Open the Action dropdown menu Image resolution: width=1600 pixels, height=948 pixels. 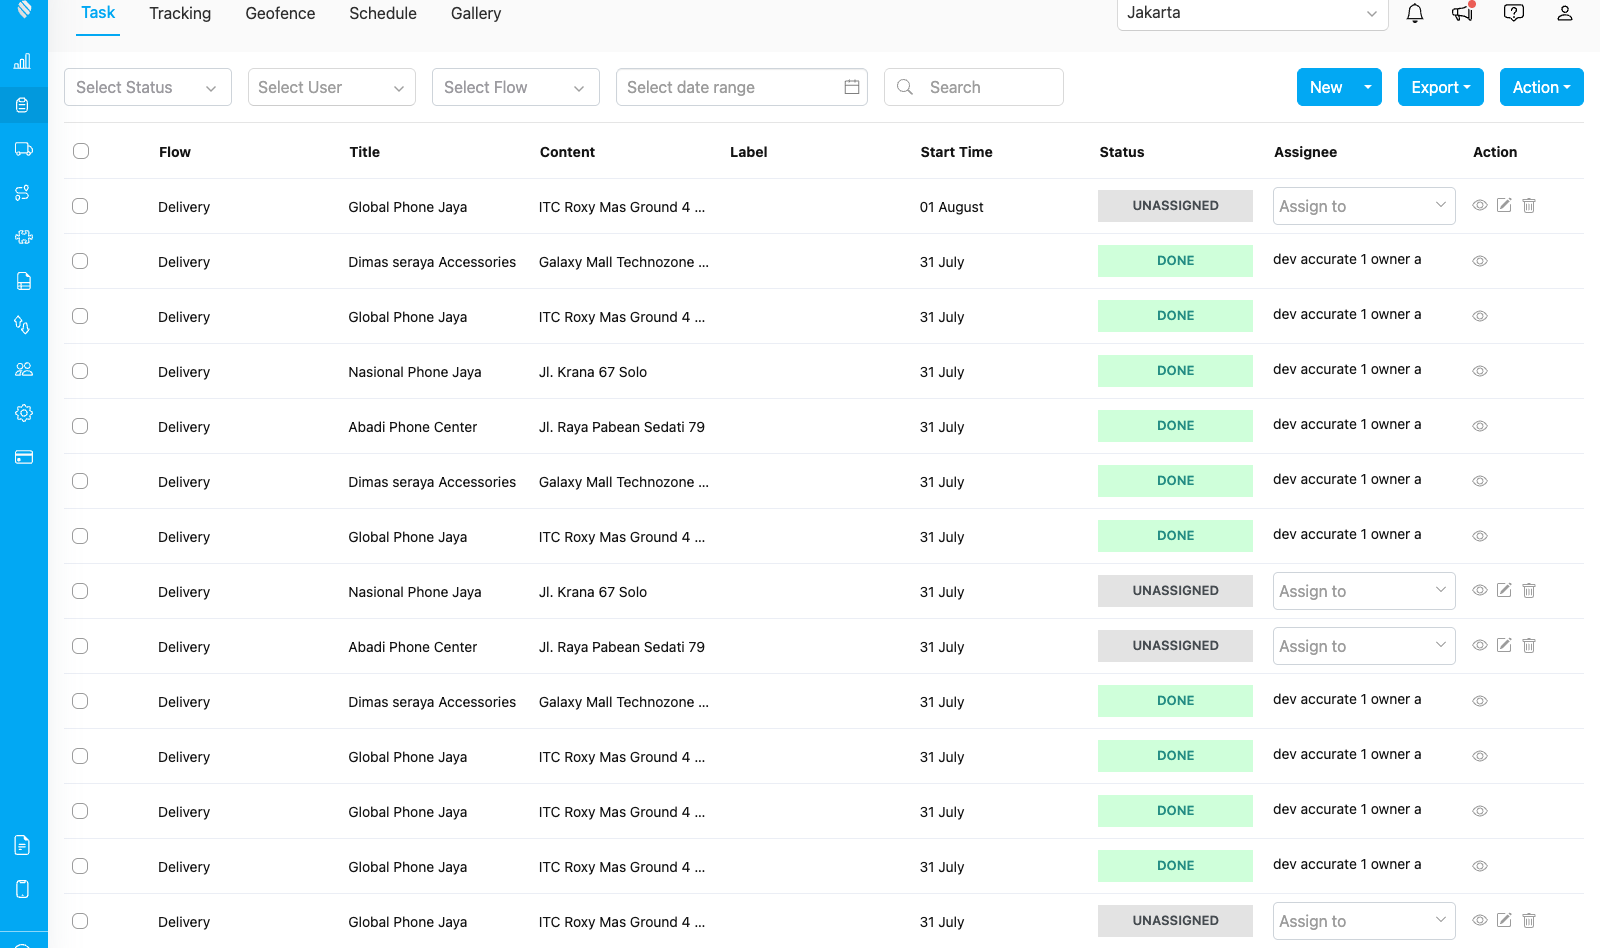coord(1542,87)
